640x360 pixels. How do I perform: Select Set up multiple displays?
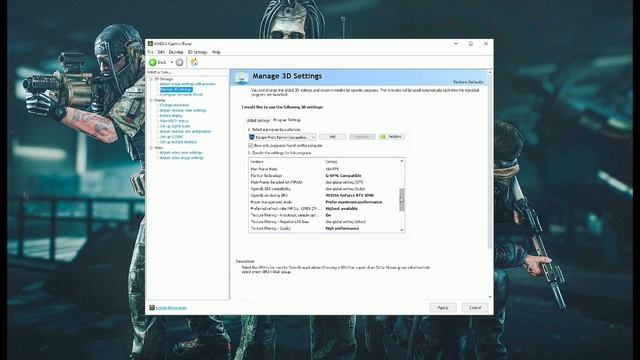click(x=178, y=142)
